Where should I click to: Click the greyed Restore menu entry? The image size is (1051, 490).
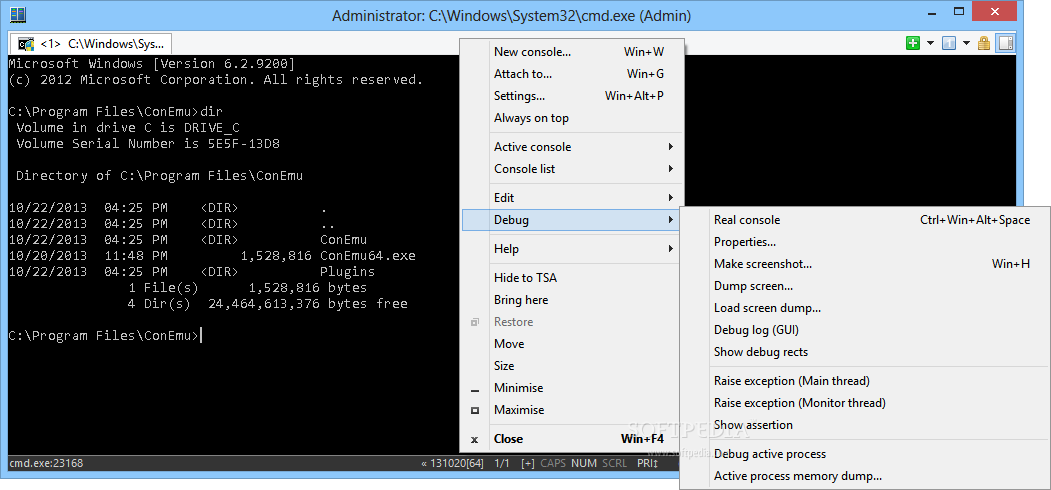coord(572,322)
